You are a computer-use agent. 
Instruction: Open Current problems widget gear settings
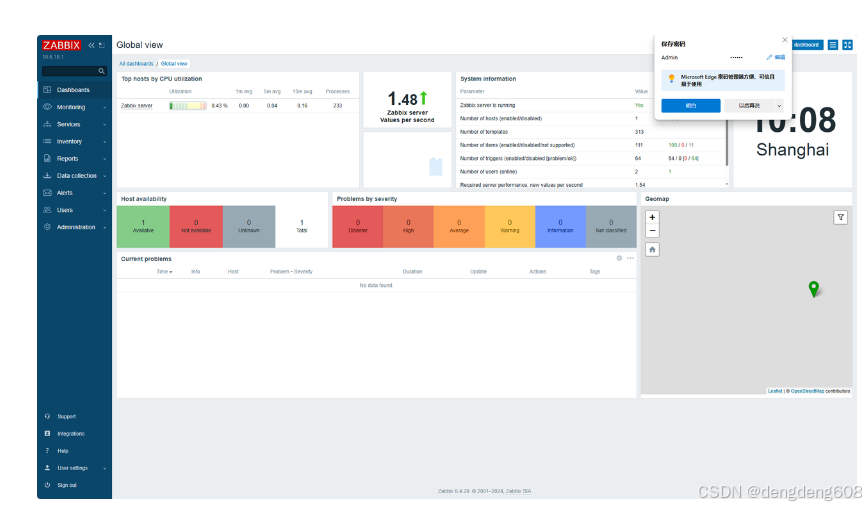click(619, 258)
